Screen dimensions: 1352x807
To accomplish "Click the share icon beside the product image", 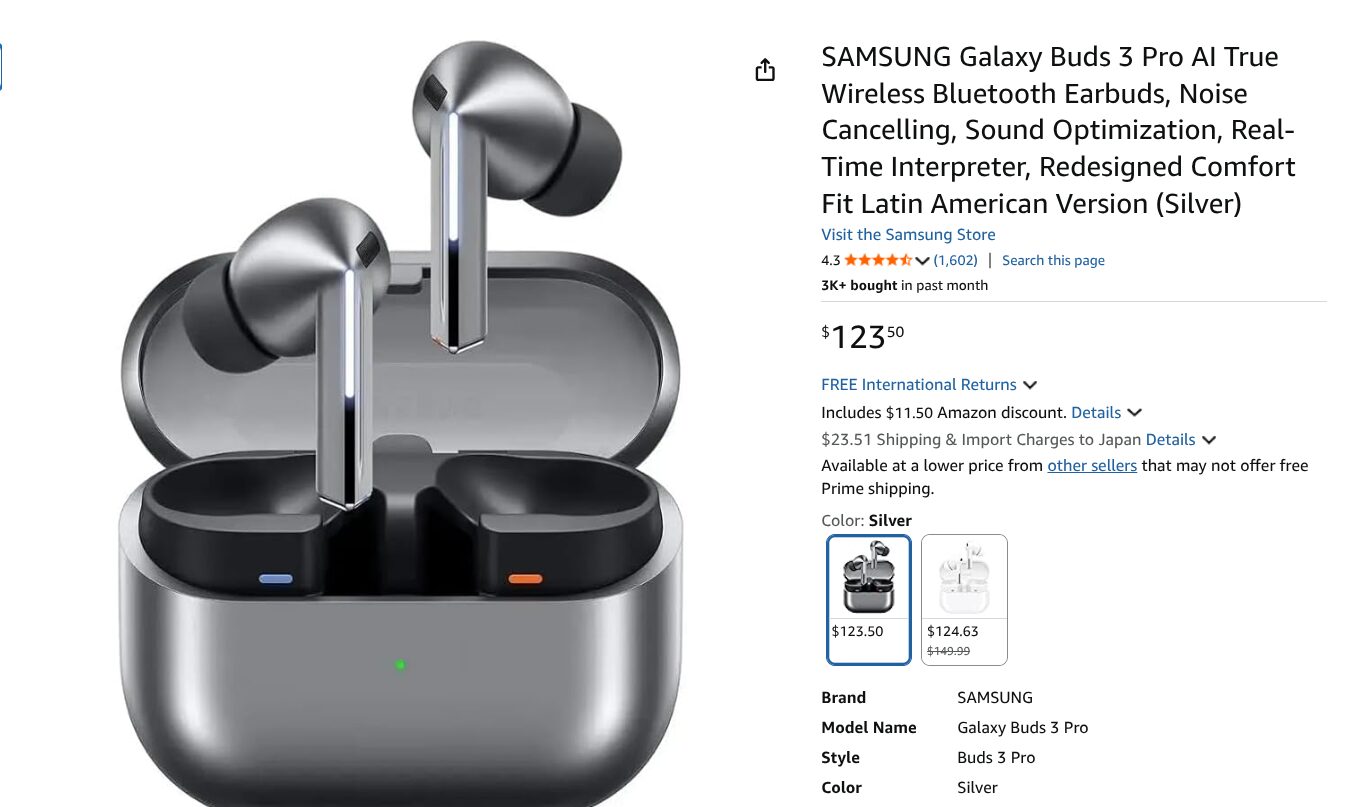I will 765,70.
